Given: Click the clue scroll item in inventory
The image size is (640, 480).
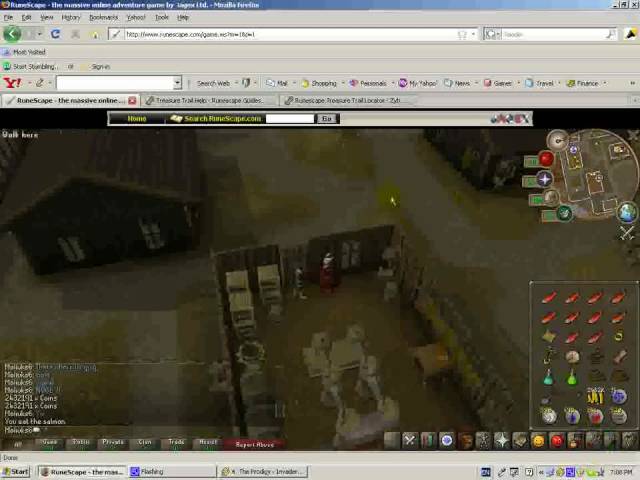Looking at the screenshot, I should [549, 337].
